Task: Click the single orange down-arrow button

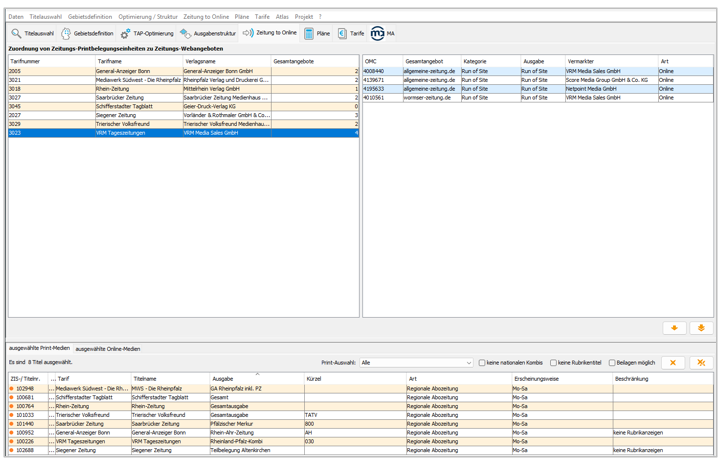Action: [x=674, y=328]
